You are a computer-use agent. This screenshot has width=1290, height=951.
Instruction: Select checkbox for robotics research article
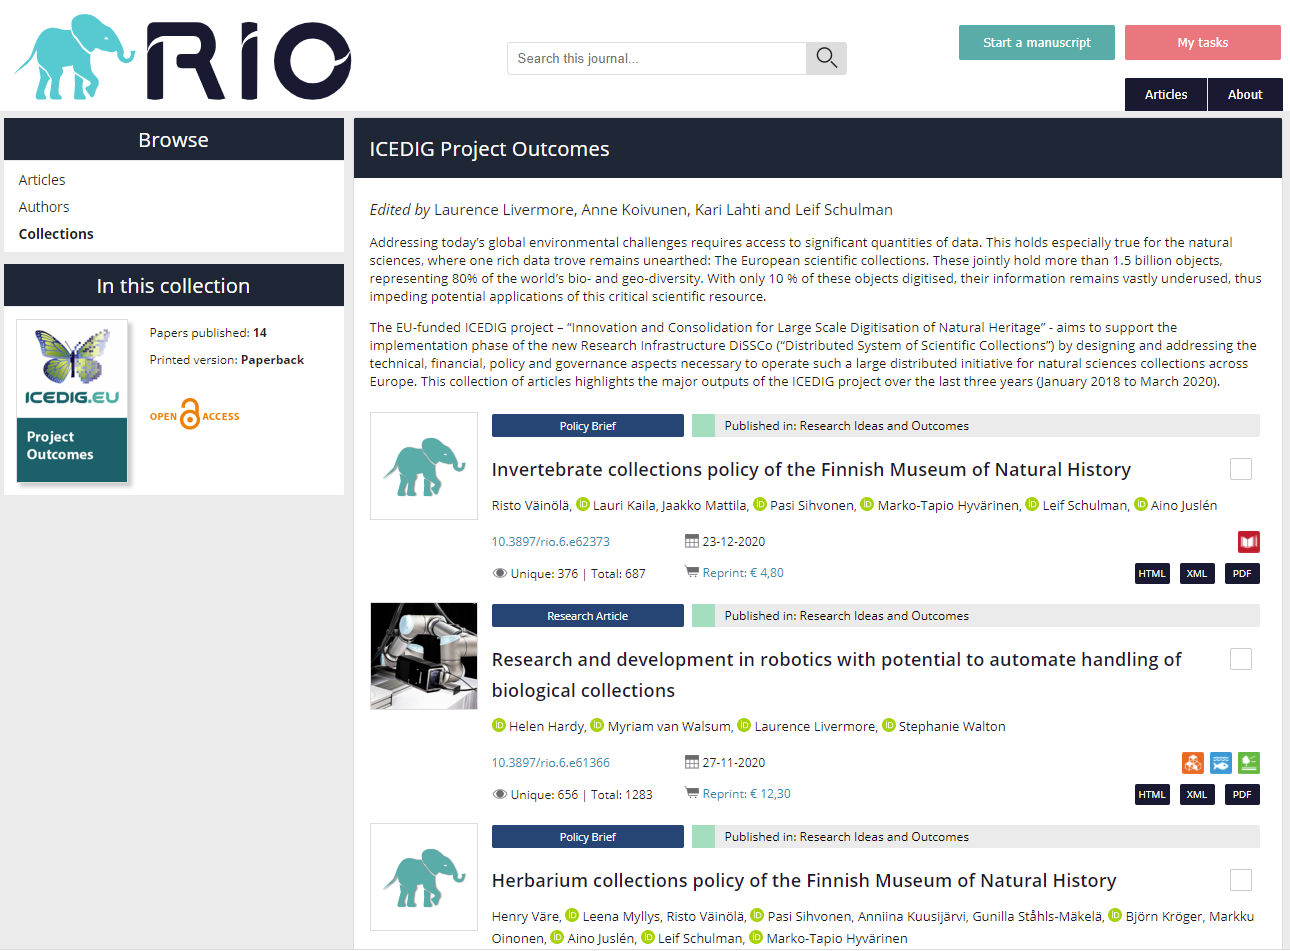[1241, 659]
